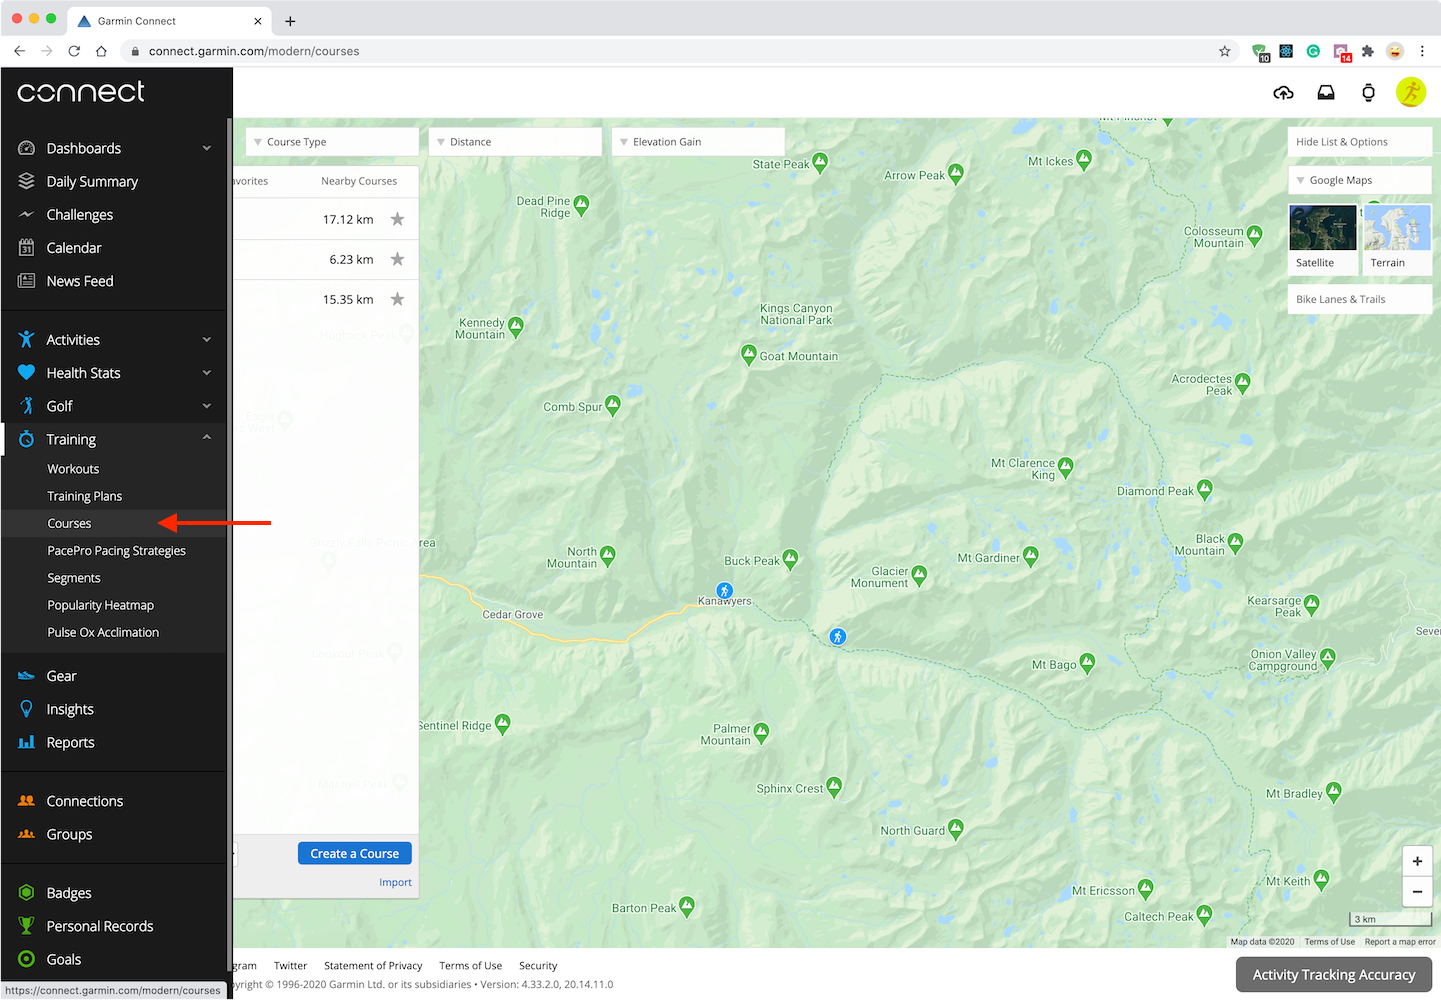Open the notifications inbox icon
The height and width of the screenshot is (1000, 1441).
tap(1325, 92)
